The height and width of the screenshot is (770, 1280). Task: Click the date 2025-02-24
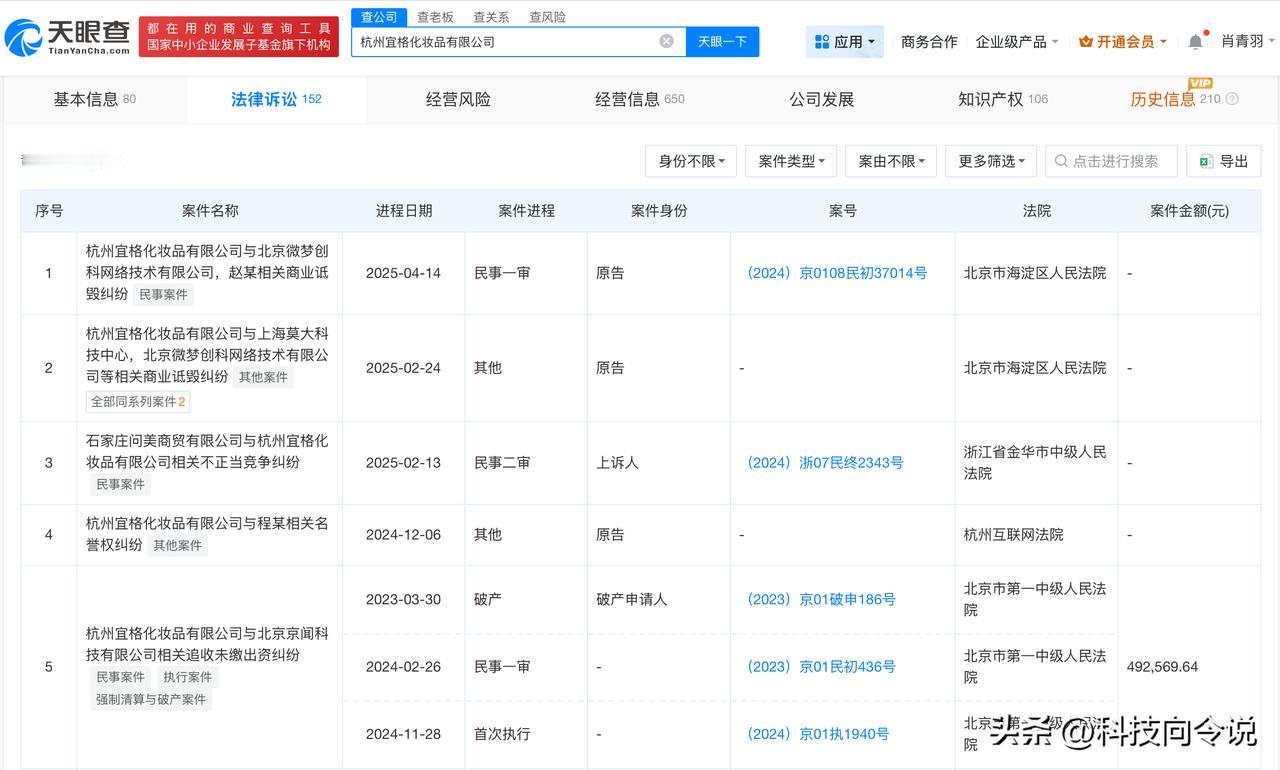coord(403,368)
